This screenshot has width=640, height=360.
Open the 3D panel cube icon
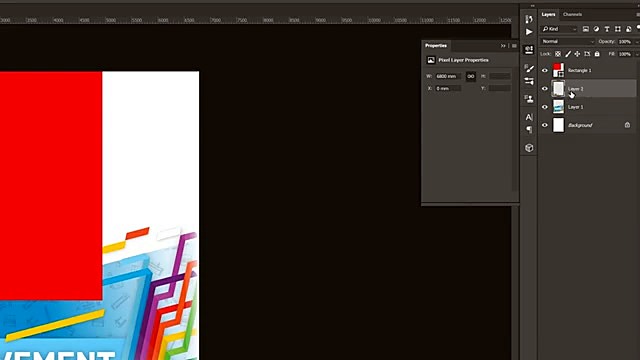tap(529, 148)
